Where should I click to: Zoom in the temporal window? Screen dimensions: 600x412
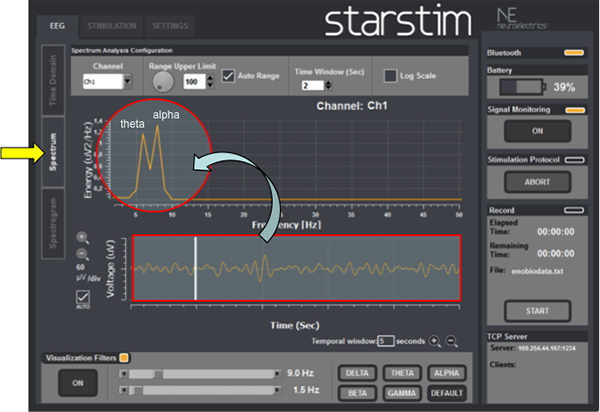coord(436,341)
